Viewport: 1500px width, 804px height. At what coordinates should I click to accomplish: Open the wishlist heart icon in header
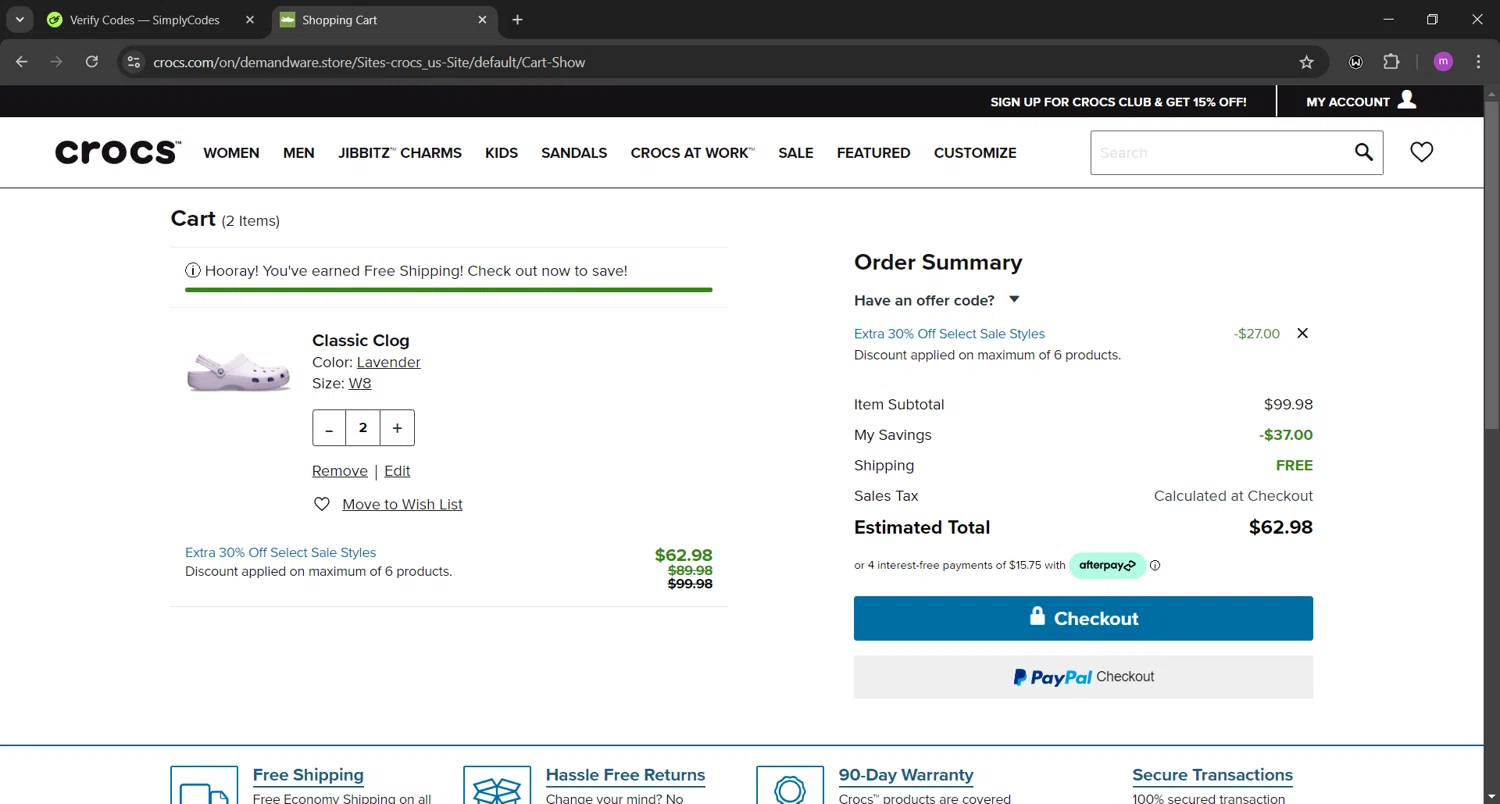pyautogui.click(x=1421, y=152)
